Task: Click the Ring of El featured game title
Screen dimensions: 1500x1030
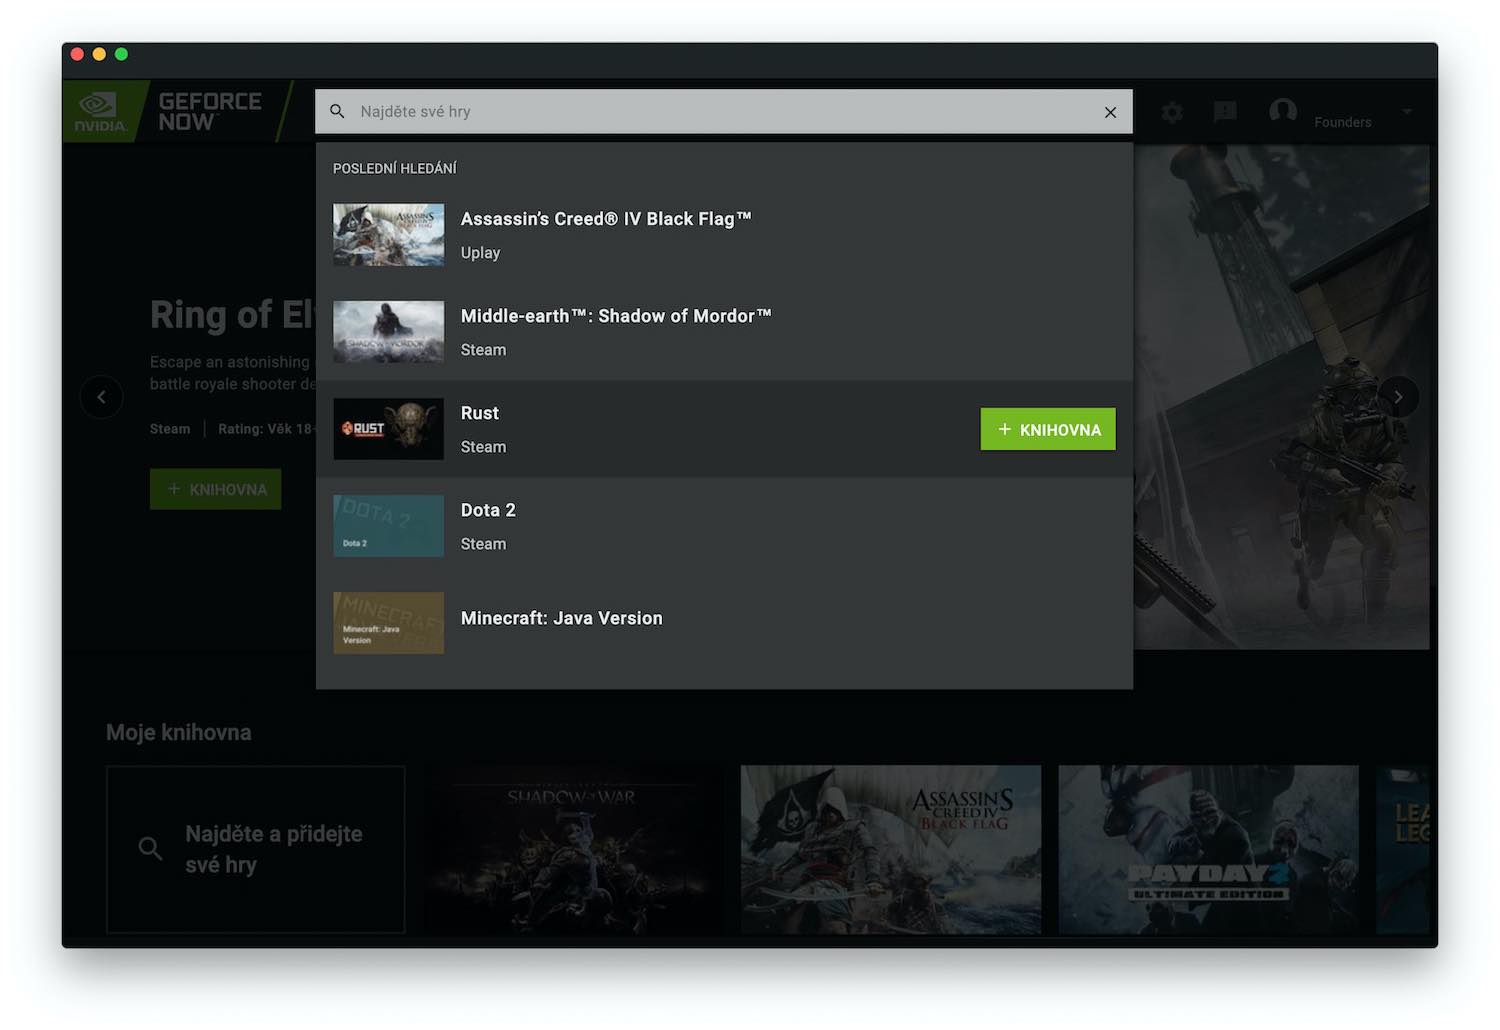Action: tap(232, 314)
